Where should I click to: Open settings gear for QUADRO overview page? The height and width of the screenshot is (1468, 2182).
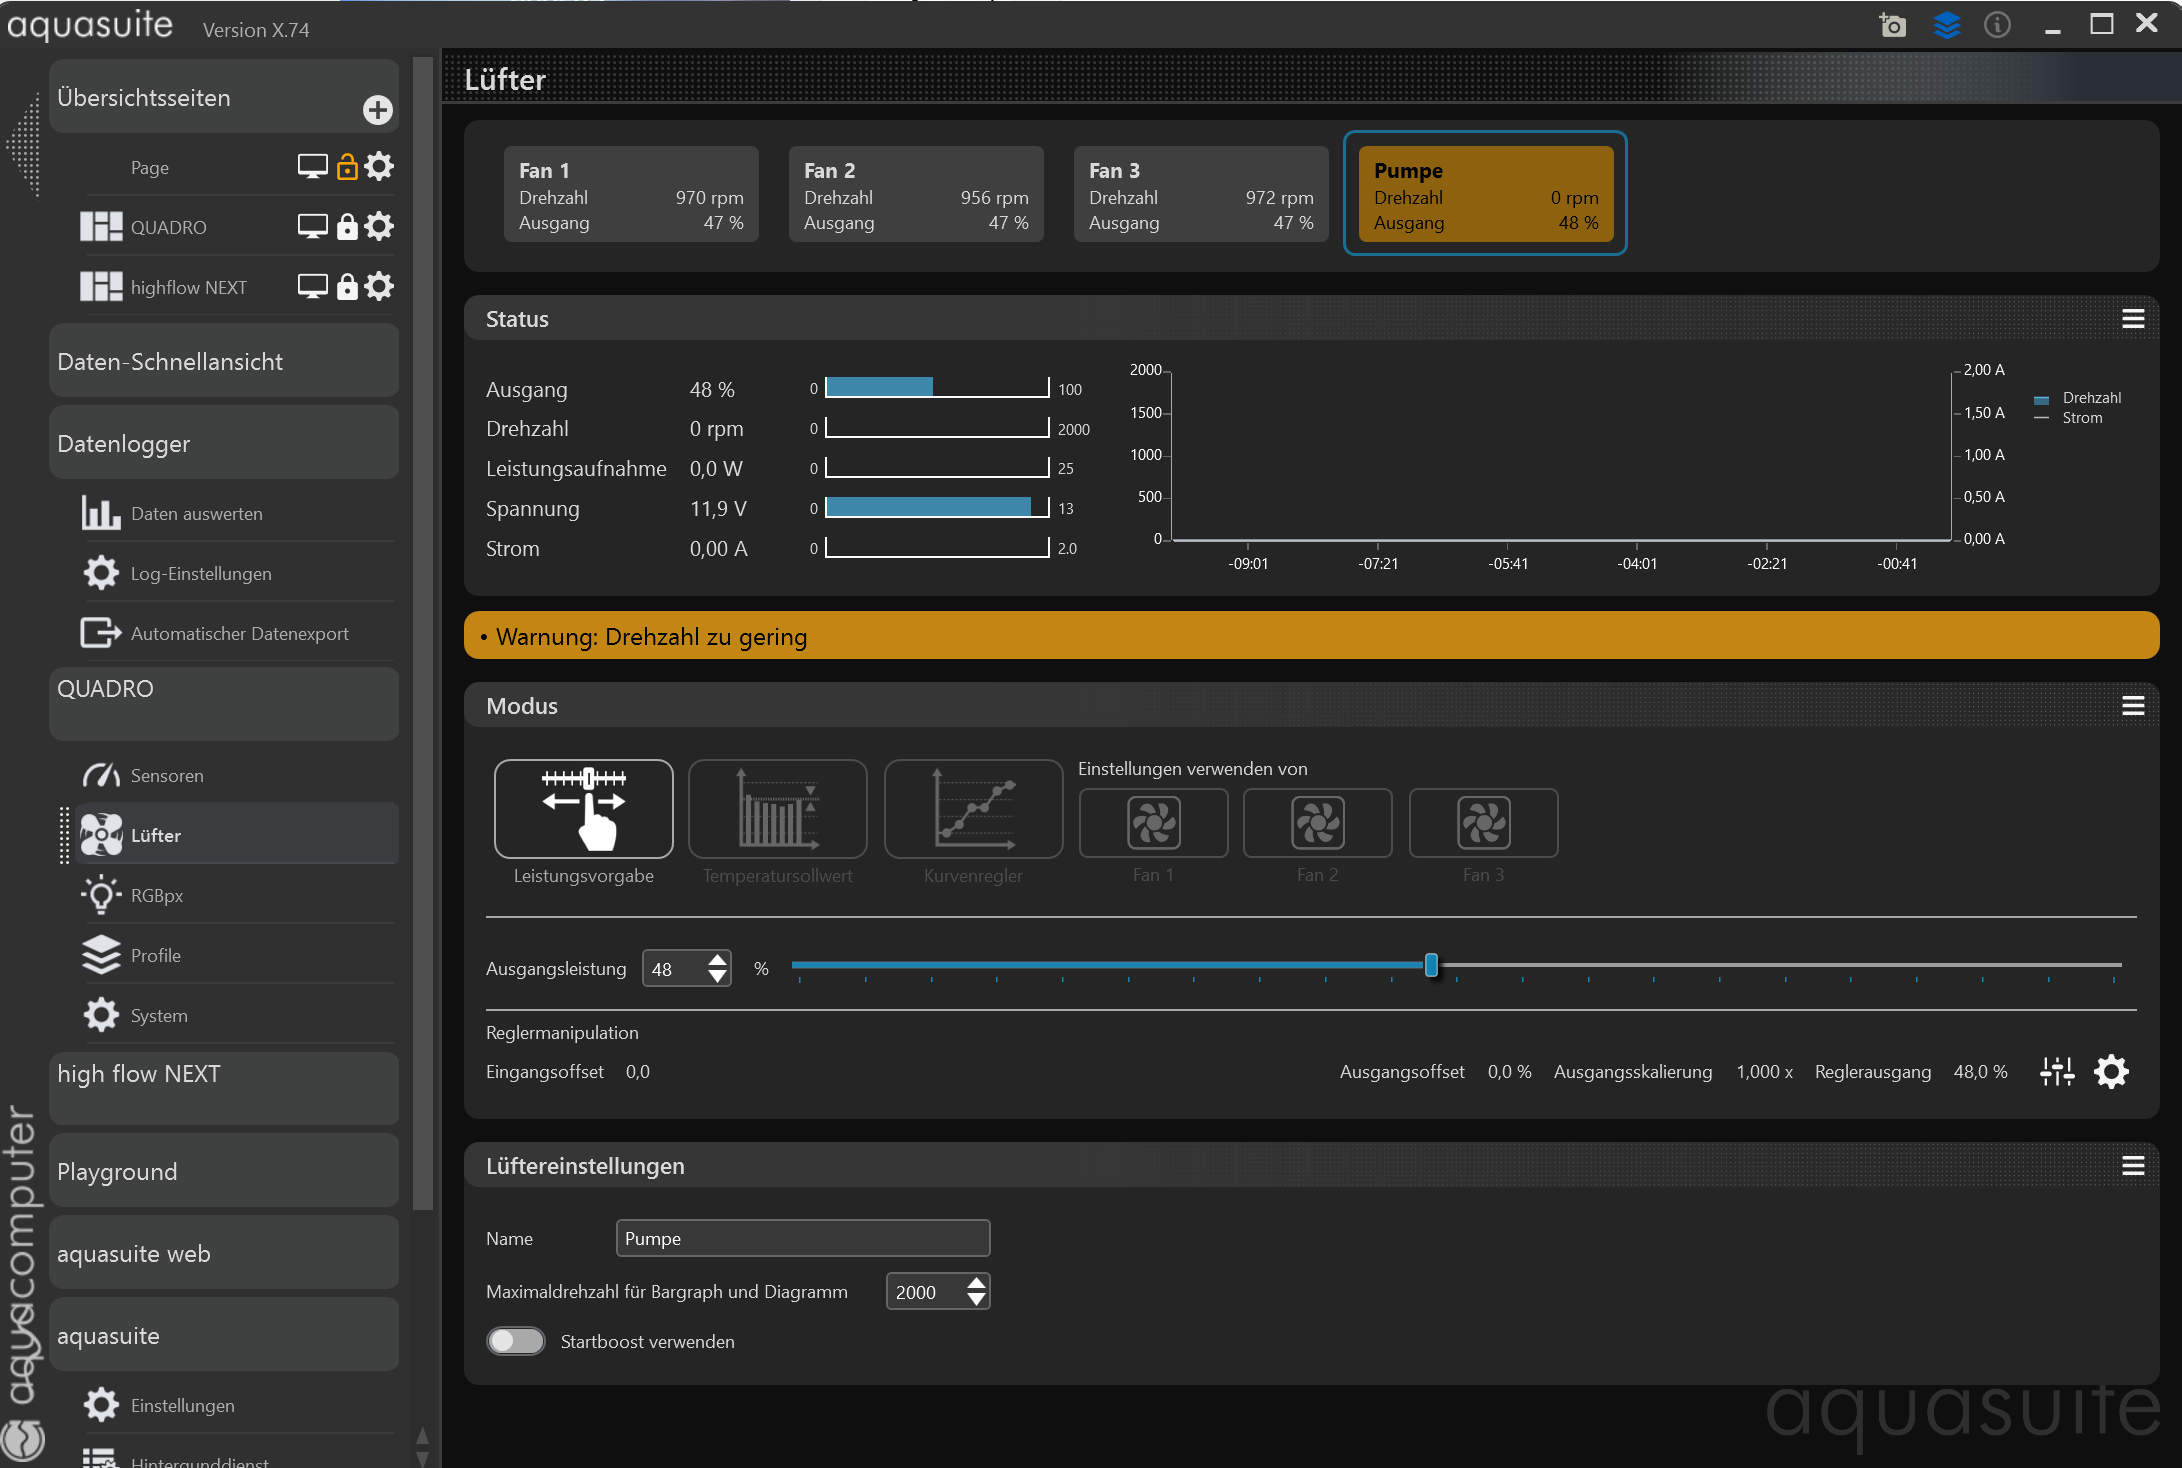click(x=378, y=226)
